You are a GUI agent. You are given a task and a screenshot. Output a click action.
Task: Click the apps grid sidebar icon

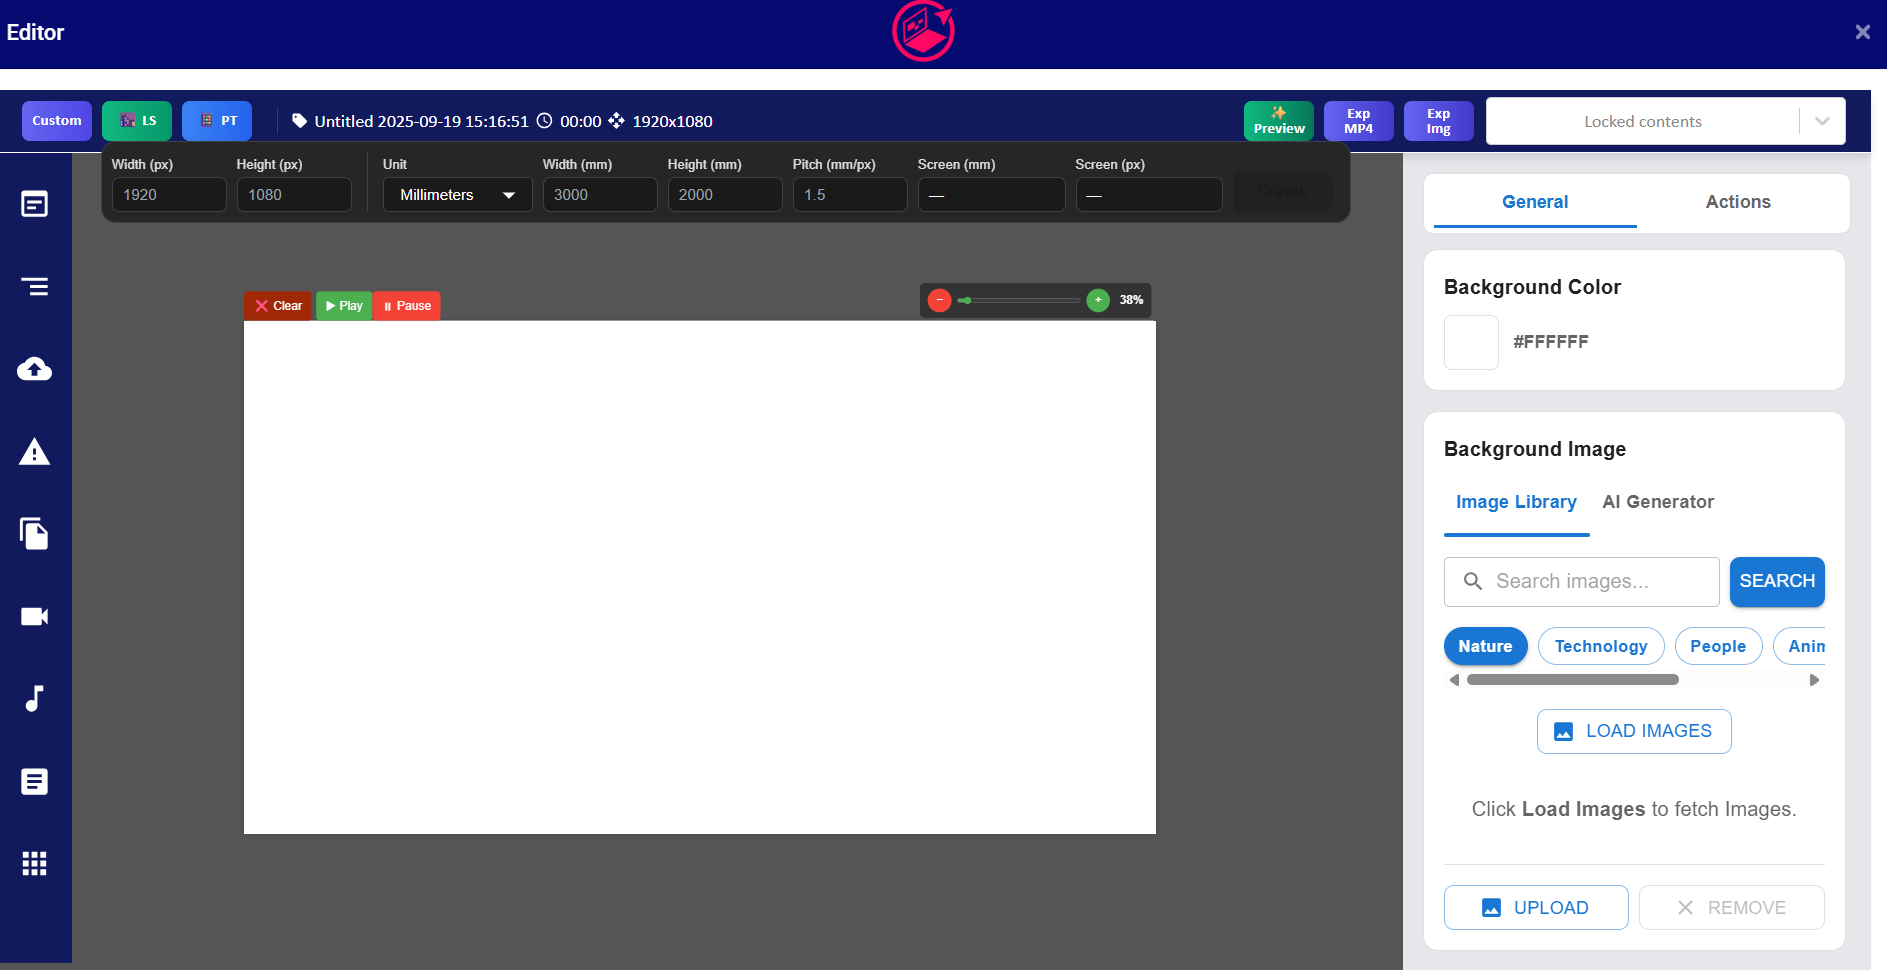[x=35, y=863]
